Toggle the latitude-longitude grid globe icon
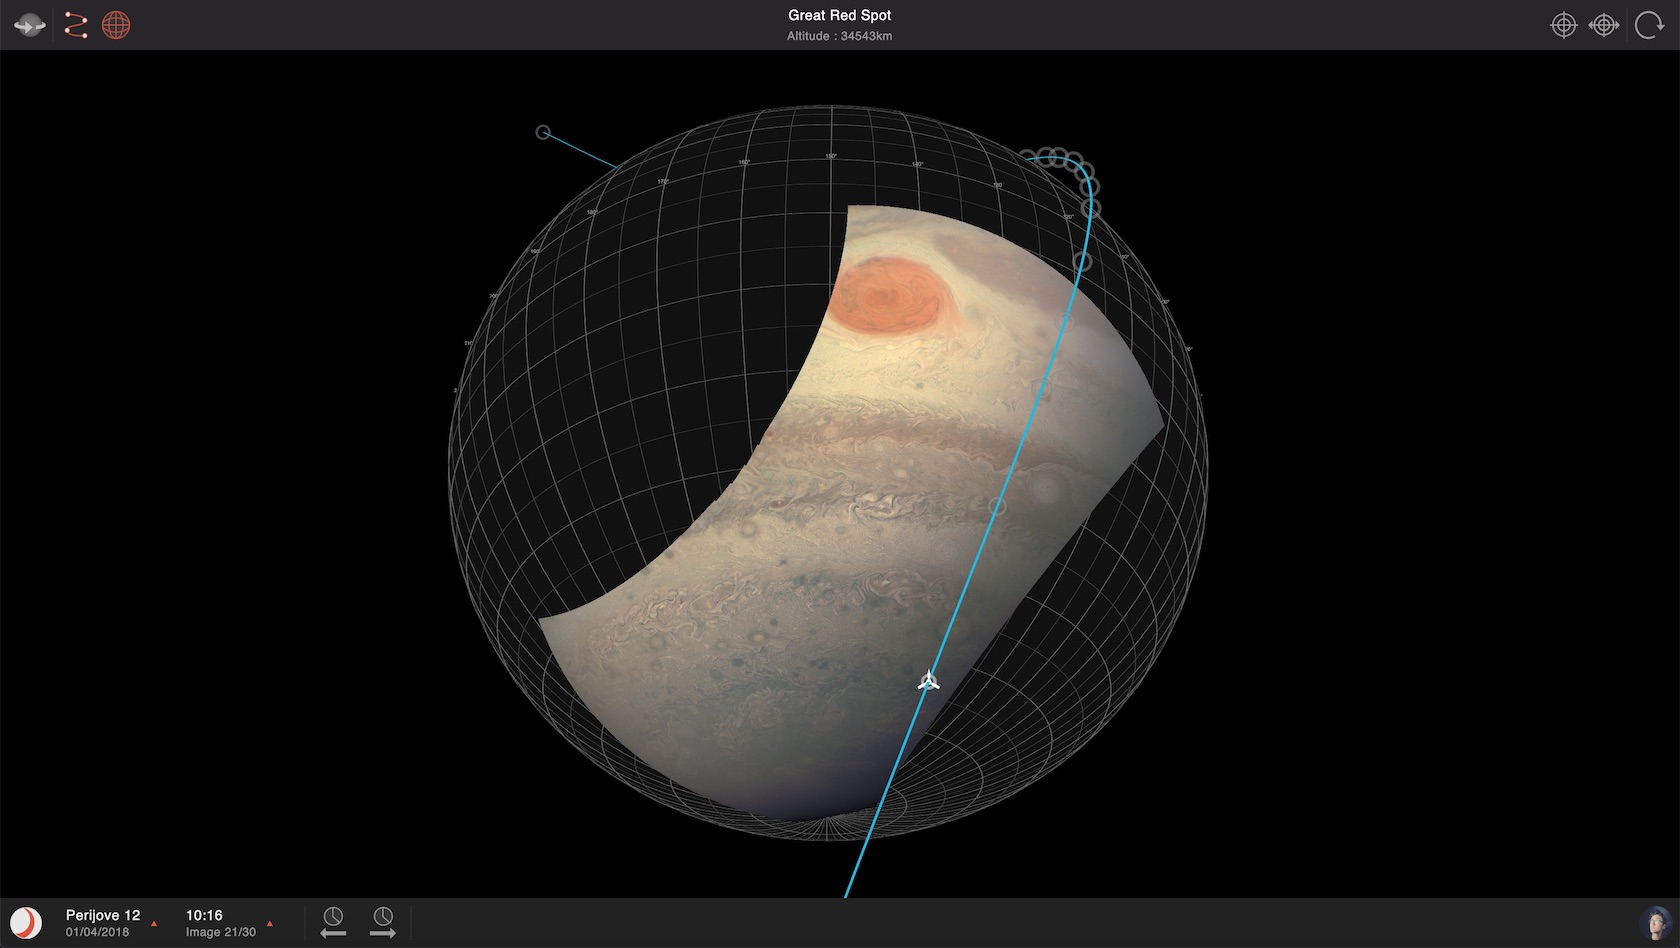The image size is (1680, 948). pos(118,25)
